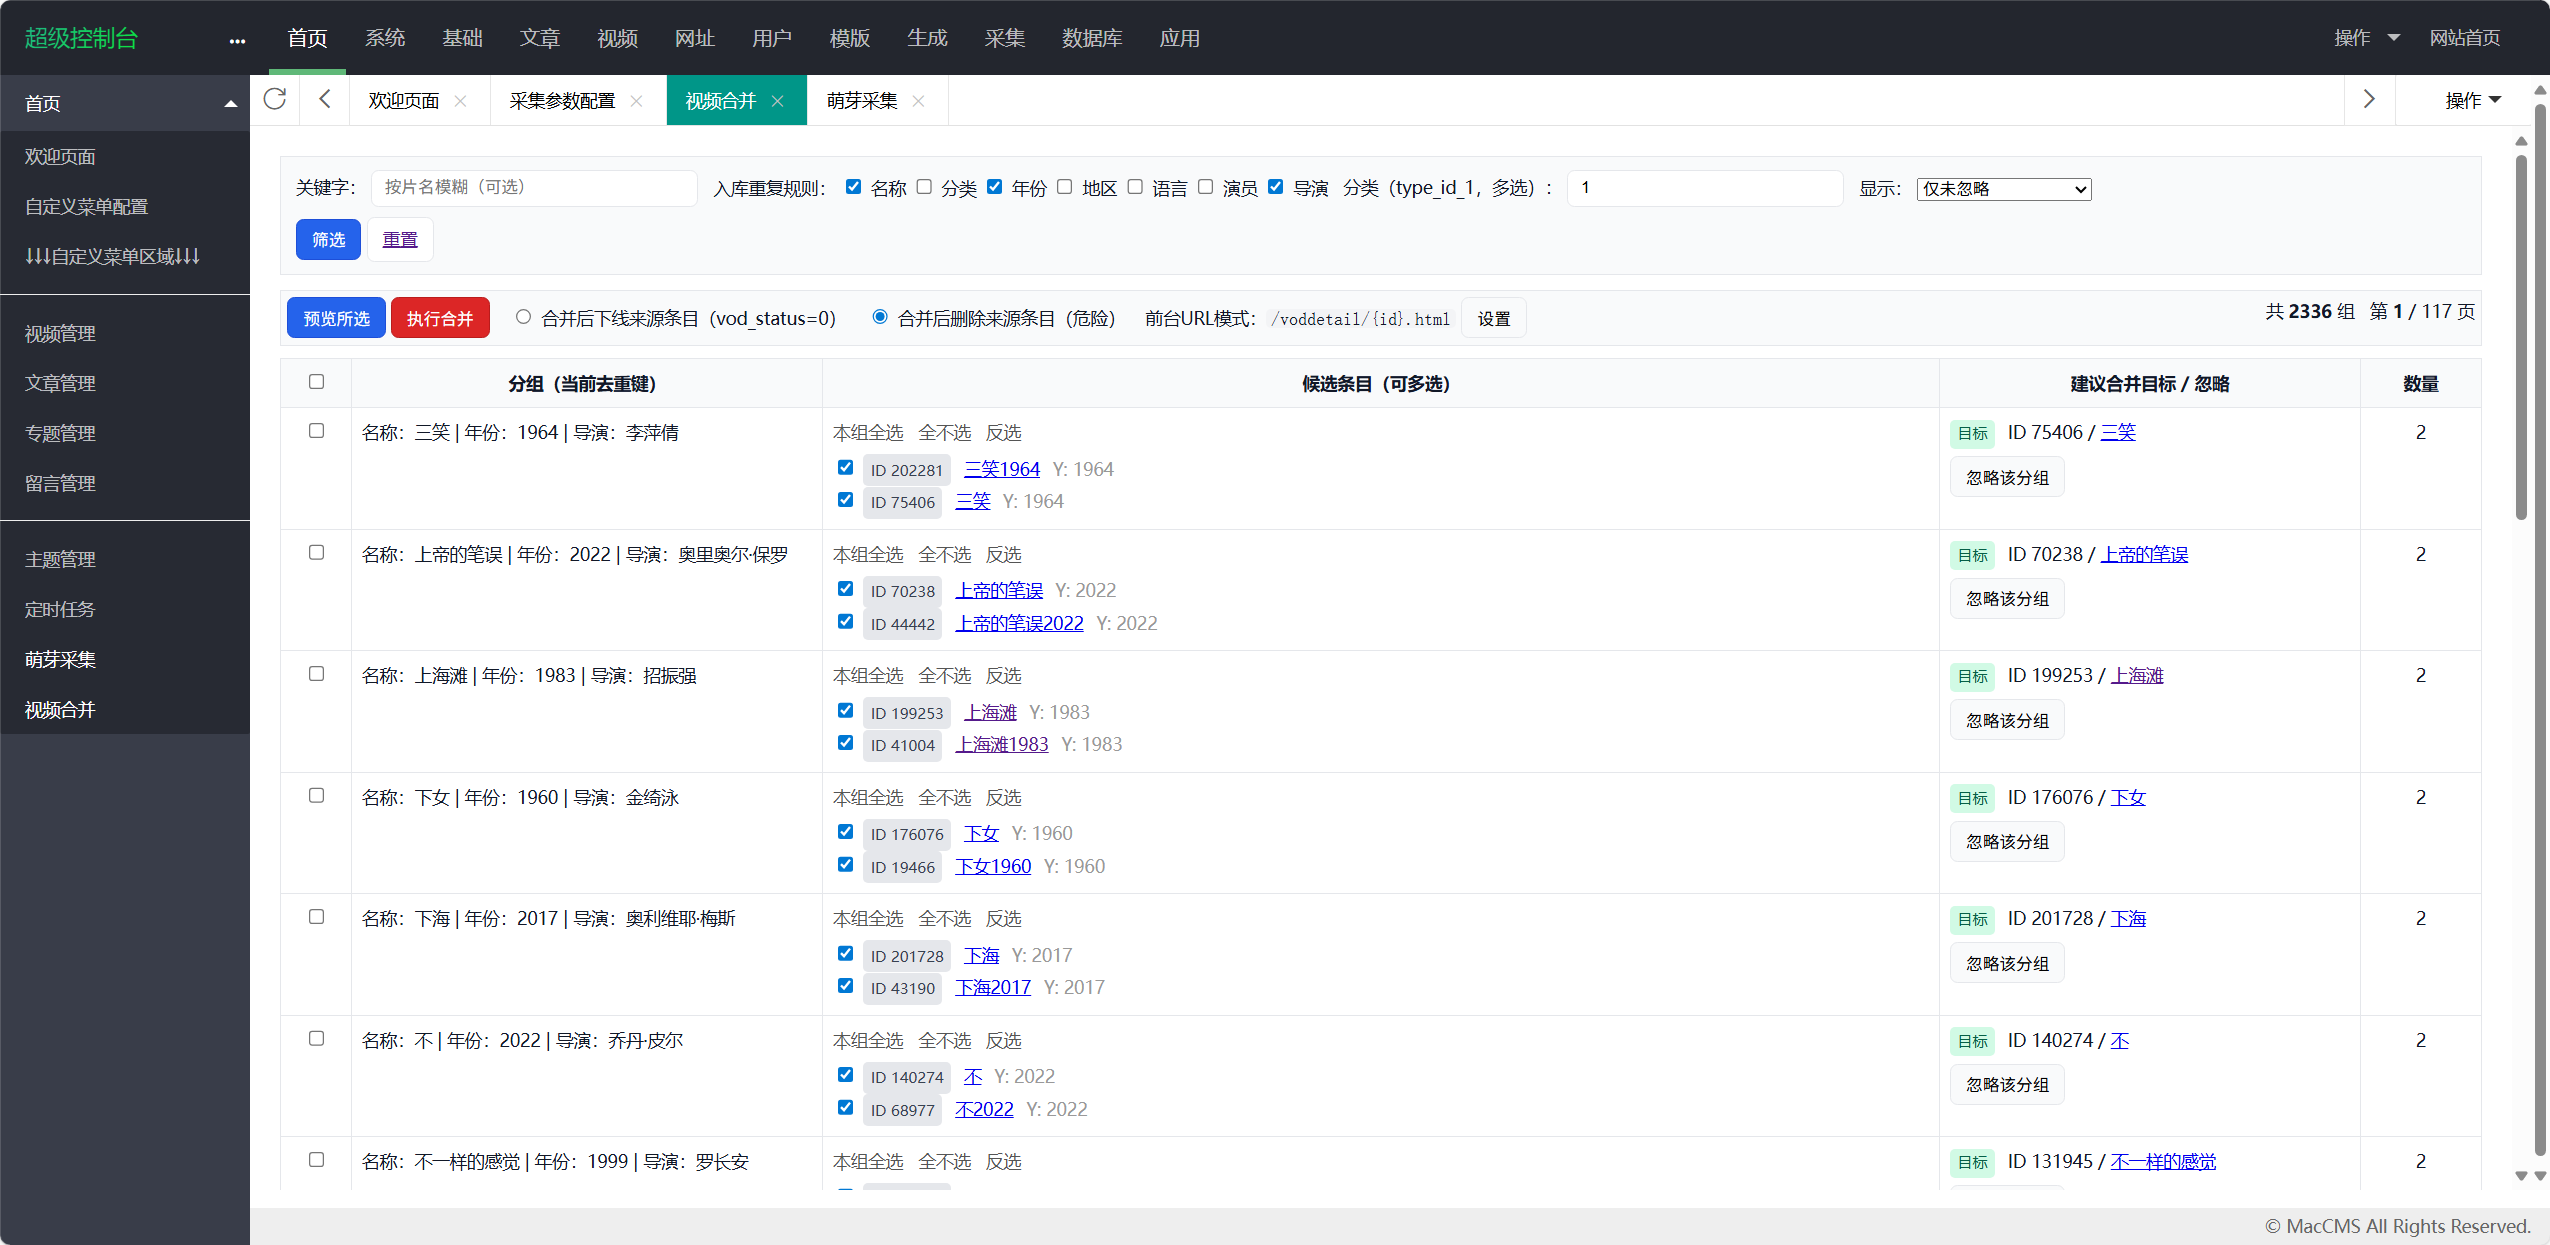Click 反选 in the 上帝的笔误 group
The image size is (2550, 1245).
coord(1004,555)
